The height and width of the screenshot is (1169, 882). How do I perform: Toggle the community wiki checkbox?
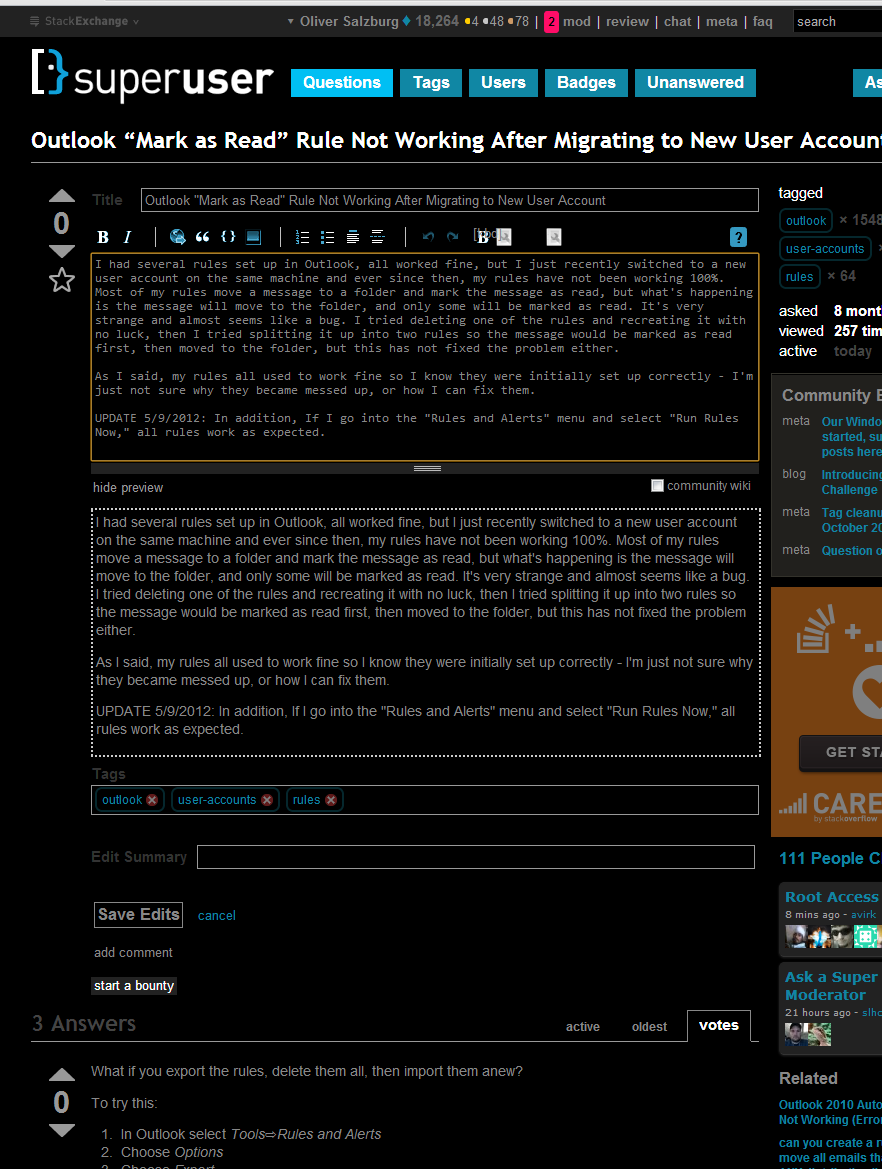click(657, 486)
